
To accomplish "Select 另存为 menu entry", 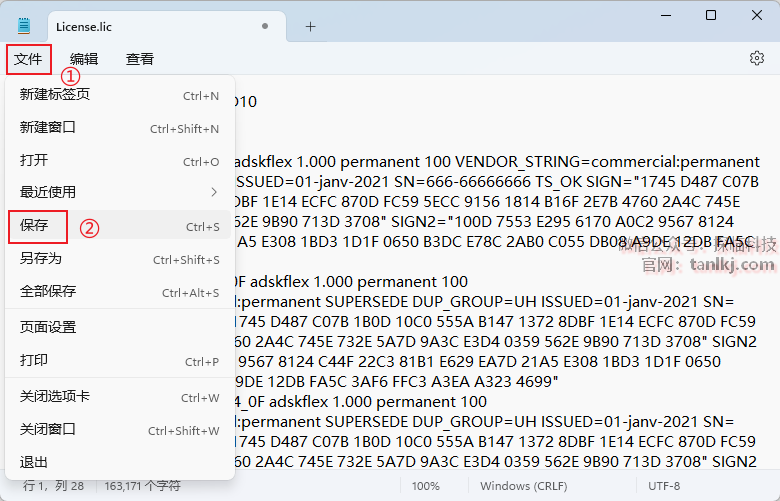I will pyautogui.click(x=119, y=259).
